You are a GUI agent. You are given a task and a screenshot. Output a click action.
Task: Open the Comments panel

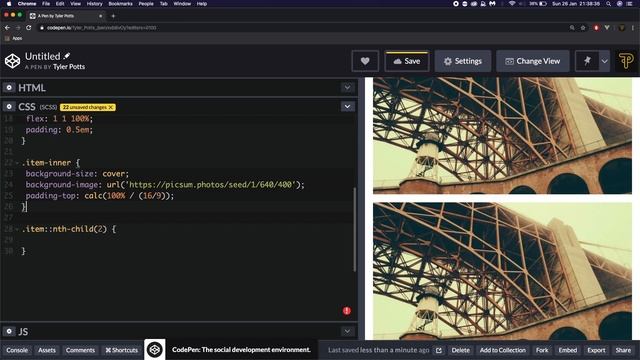(x=80, y=350)
